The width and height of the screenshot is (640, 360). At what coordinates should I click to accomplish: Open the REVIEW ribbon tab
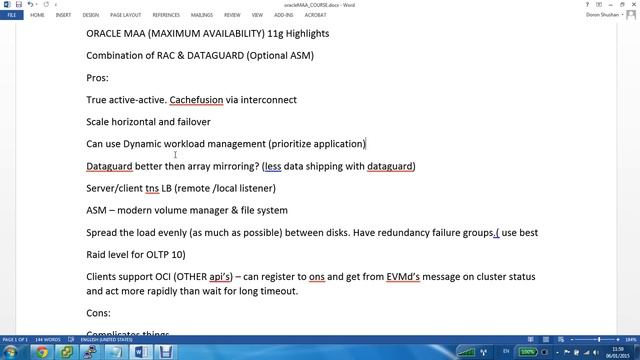(x=232, y=15)
